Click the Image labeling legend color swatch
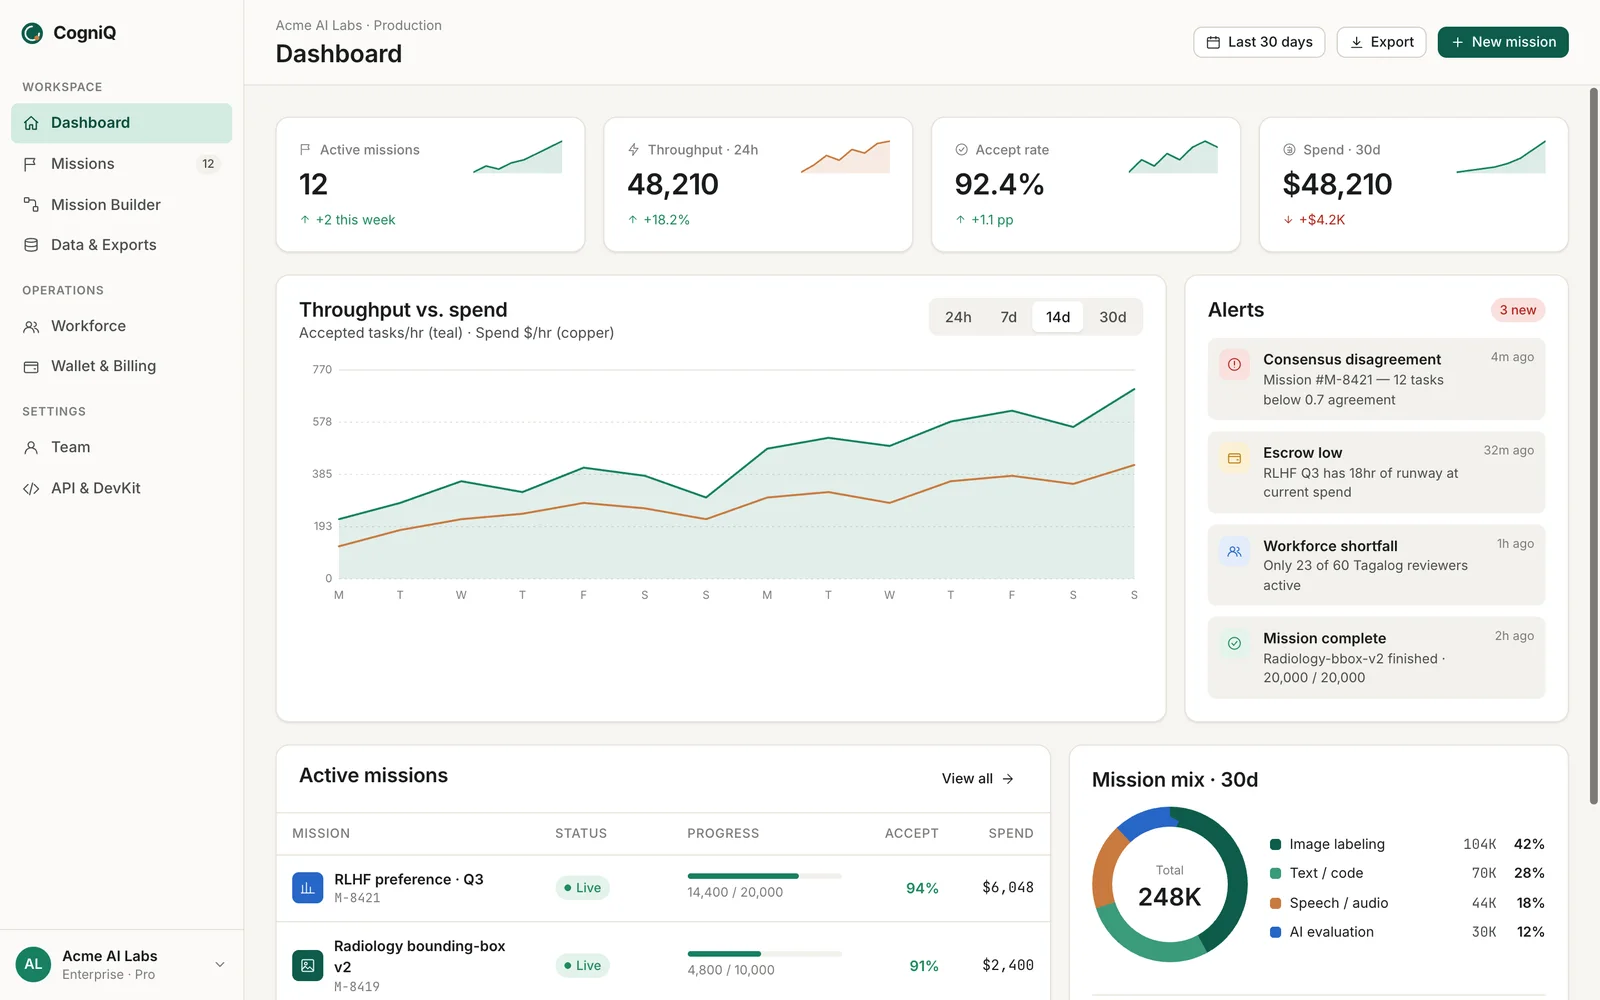This screenshot has height=1000, width=1600. pyautogui.click(x=1275, y=845)
